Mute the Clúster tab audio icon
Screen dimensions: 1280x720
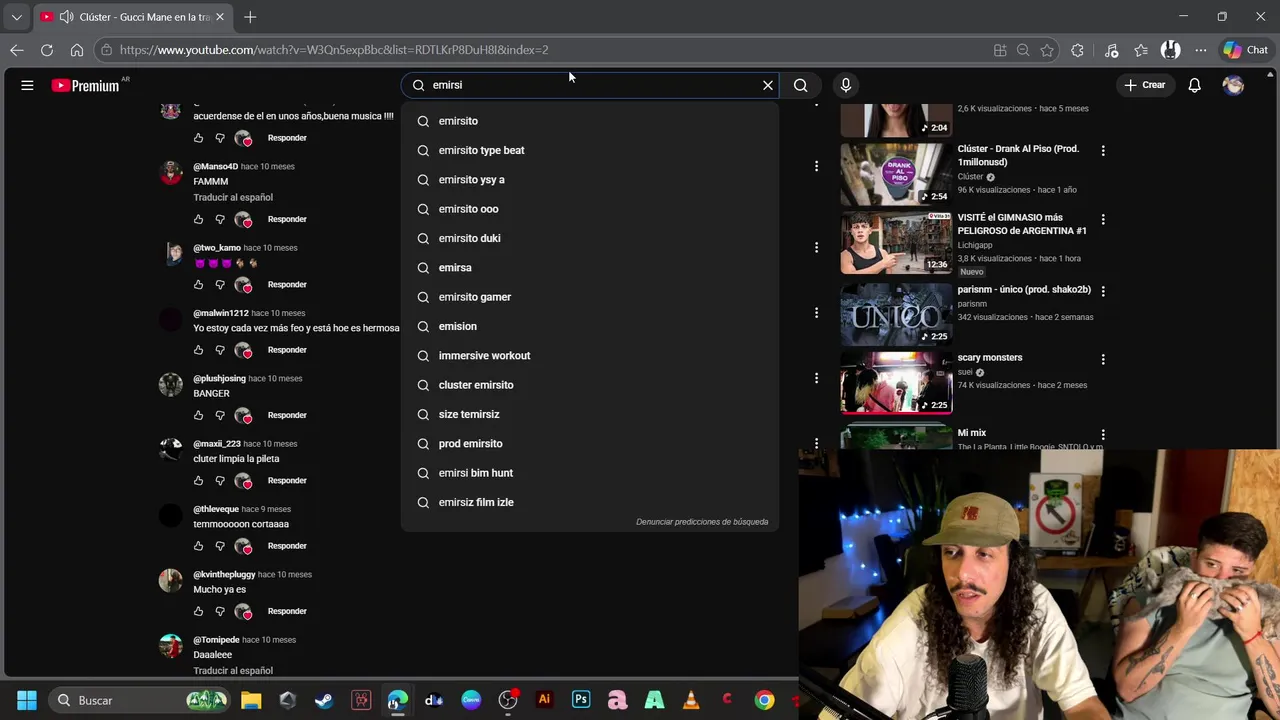coord(66,17)
